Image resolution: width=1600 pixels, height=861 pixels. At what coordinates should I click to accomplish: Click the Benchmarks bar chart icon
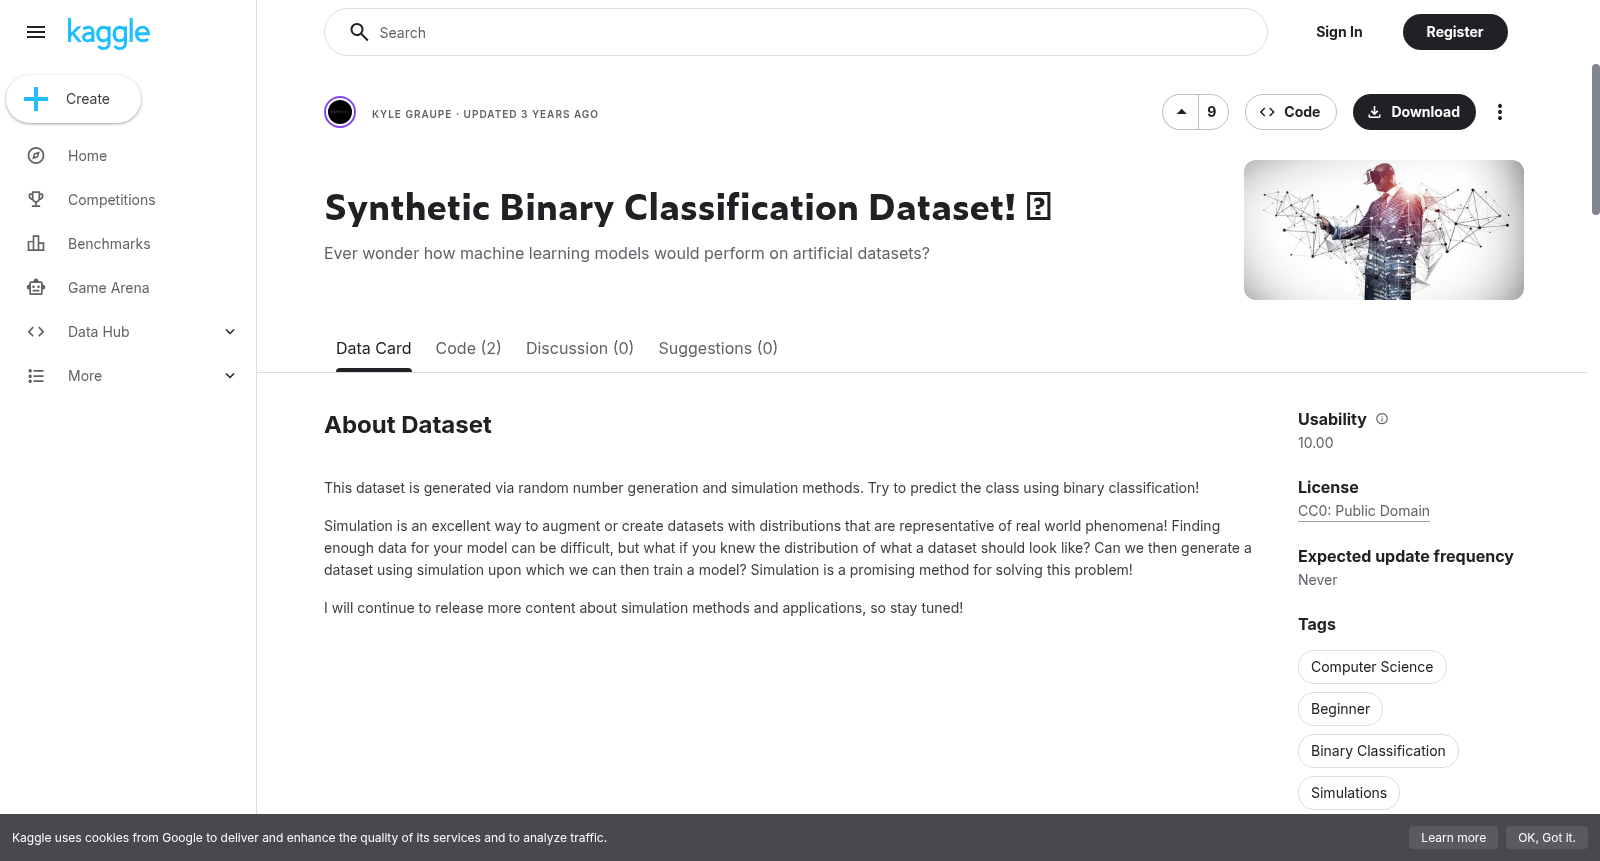[36, 244]
